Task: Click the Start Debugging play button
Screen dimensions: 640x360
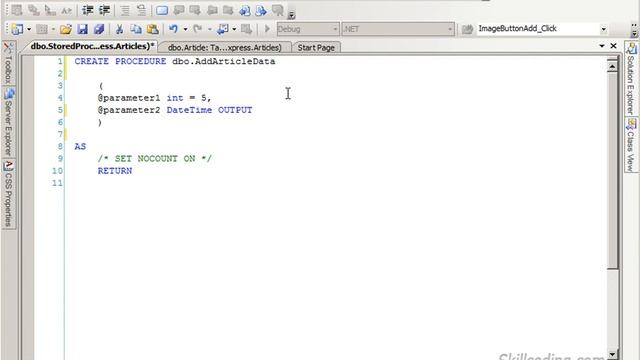Action: (x=267, y=29)
